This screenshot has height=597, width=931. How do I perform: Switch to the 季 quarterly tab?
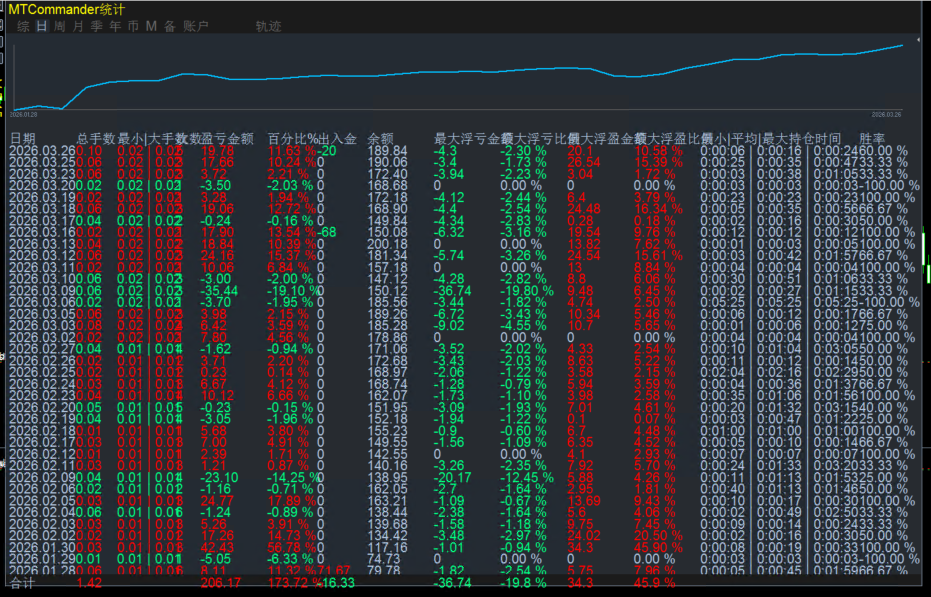[x=96, y=26]
